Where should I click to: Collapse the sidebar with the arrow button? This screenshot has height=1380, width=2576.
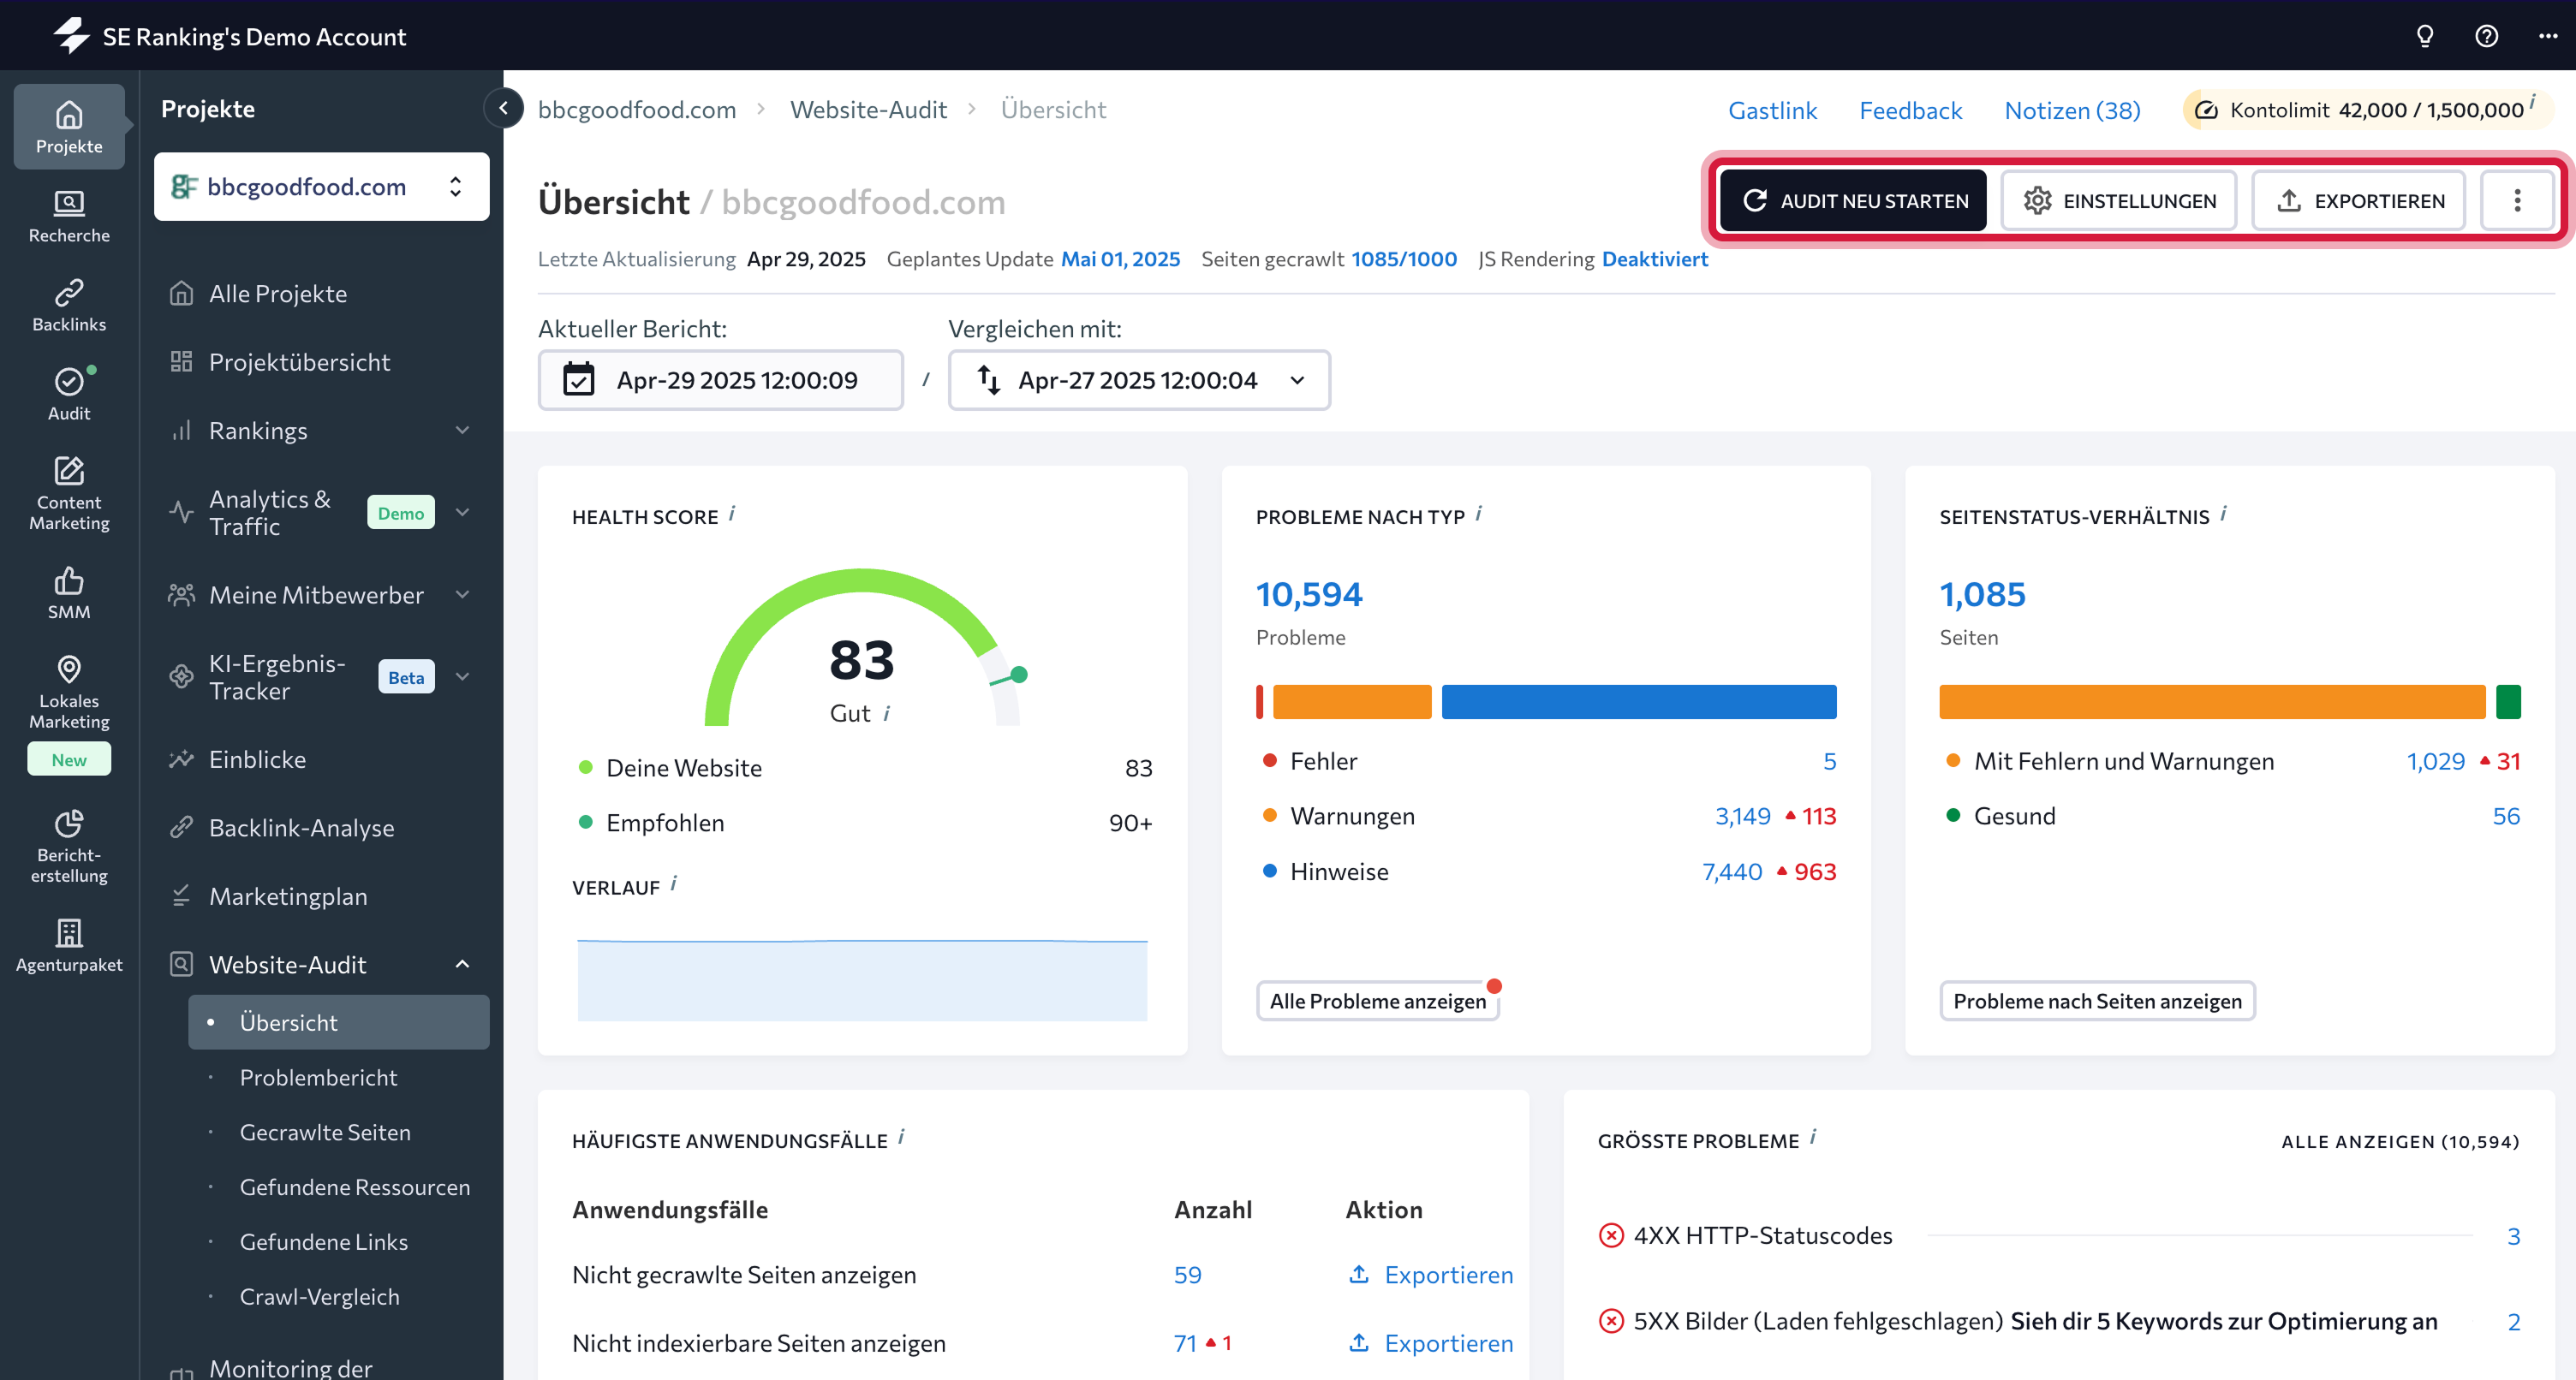point(503,108)
